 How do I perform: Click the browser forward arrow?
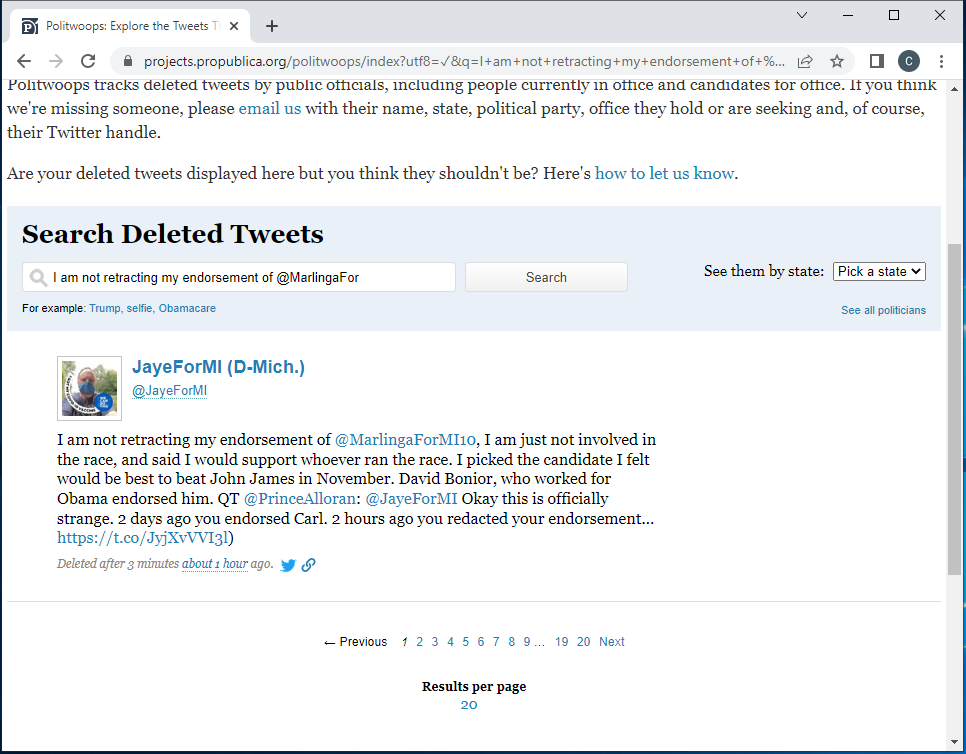point(56,61)
